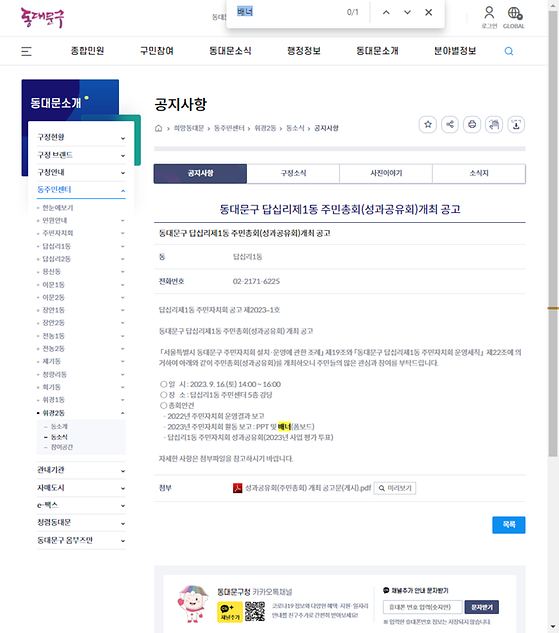Open 종합민원 in top navigation
The image size is (559, 633).
tap(87, 51)
